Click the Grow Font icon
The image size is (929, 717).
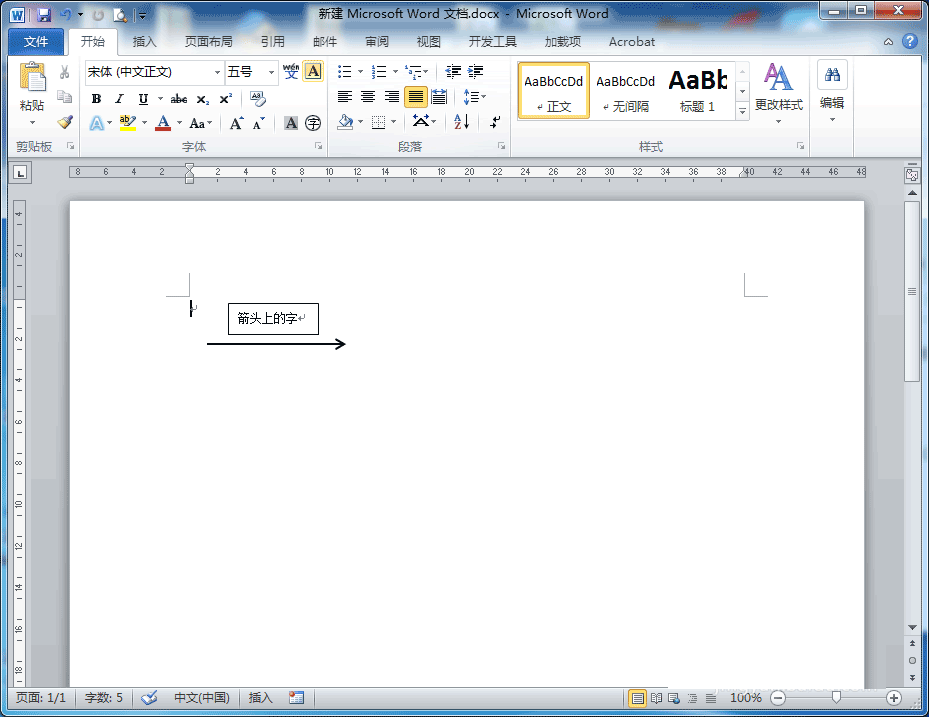pos(236,124)
